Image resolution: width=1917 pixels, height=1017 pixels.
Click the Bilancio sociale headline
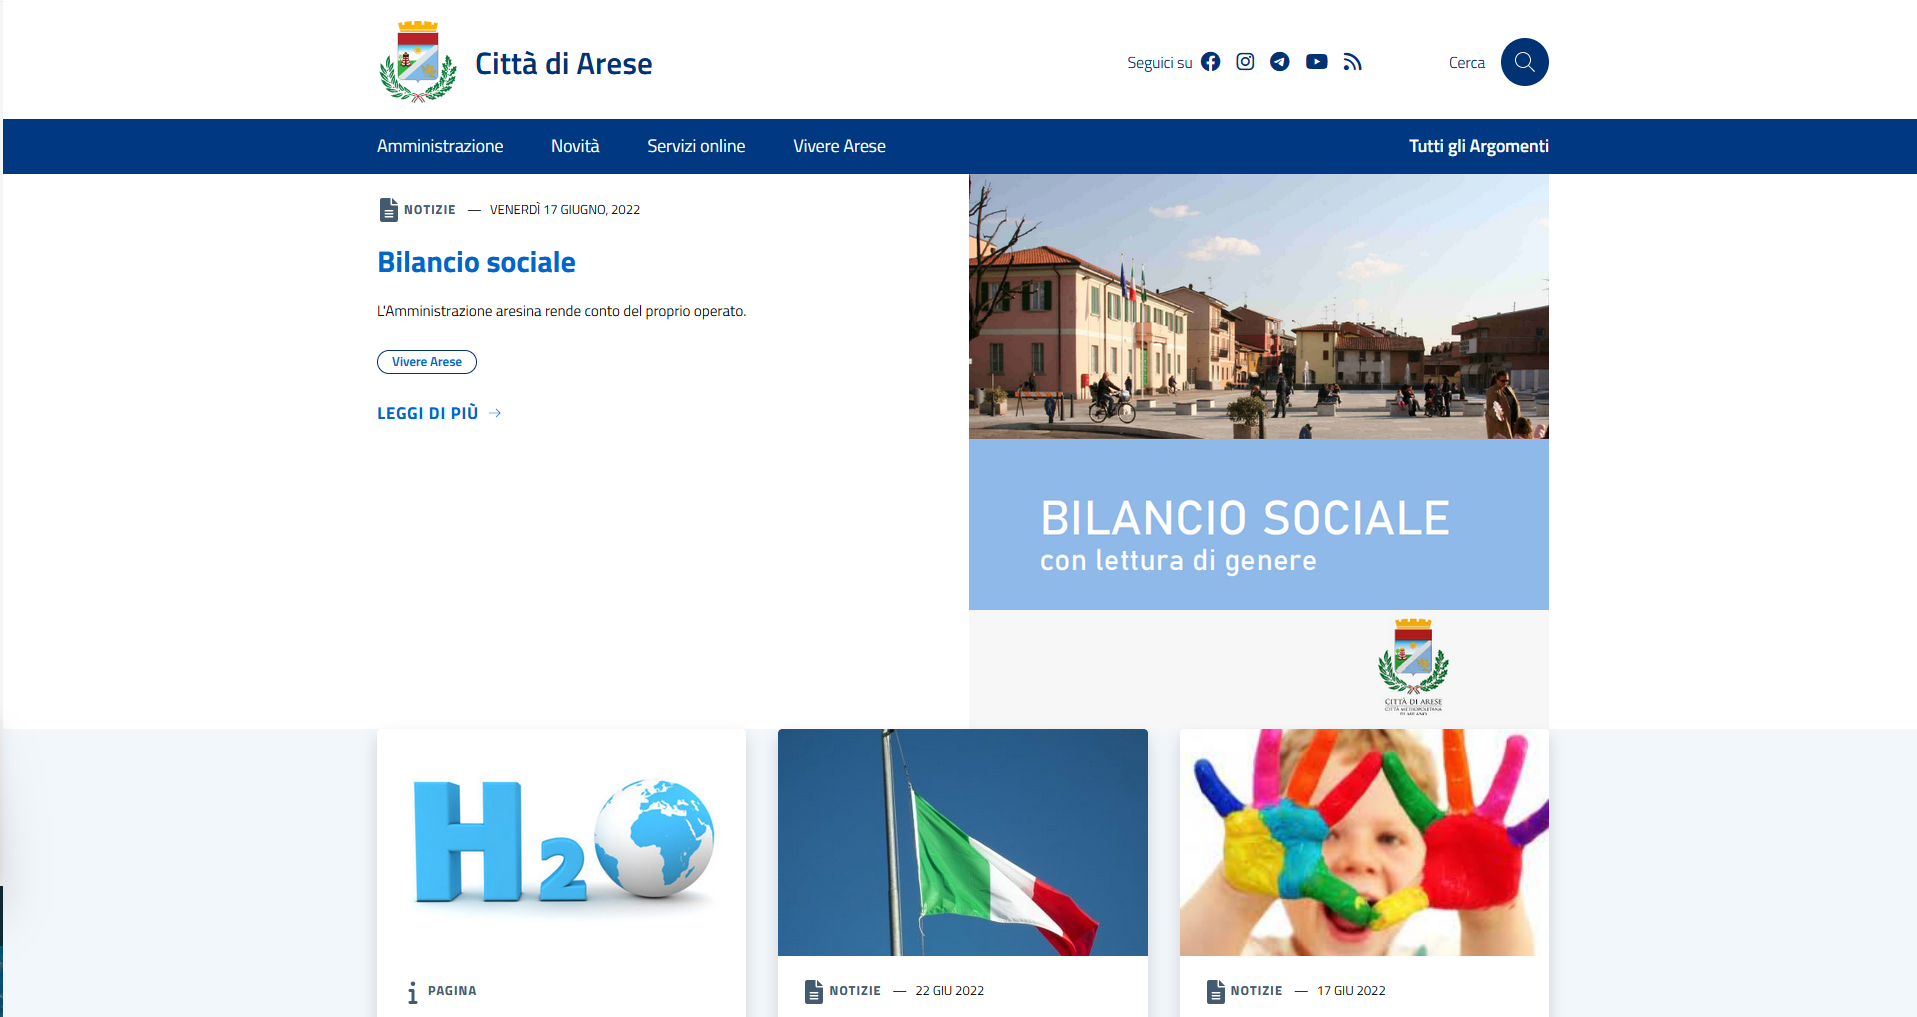tap(476, 262)
